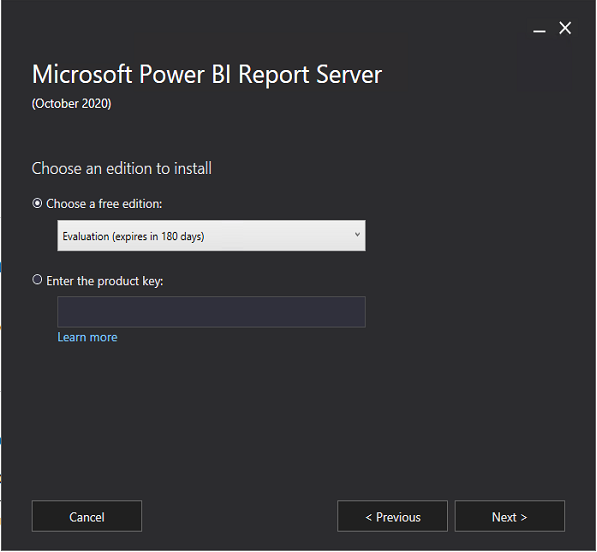Focus the product key text field
Screen dimensions: 597x552
[x=211, y=312]
